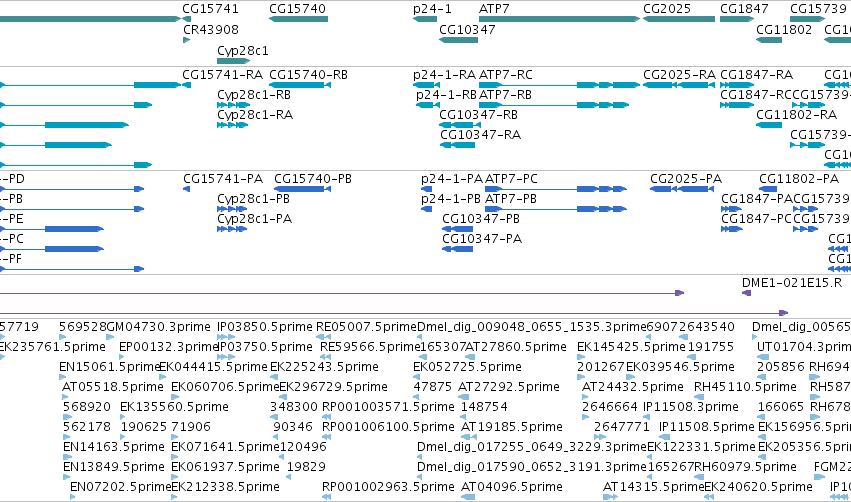Select the CG15741-PA protein label
Screen dimensions: 851x502
(223, 179)
